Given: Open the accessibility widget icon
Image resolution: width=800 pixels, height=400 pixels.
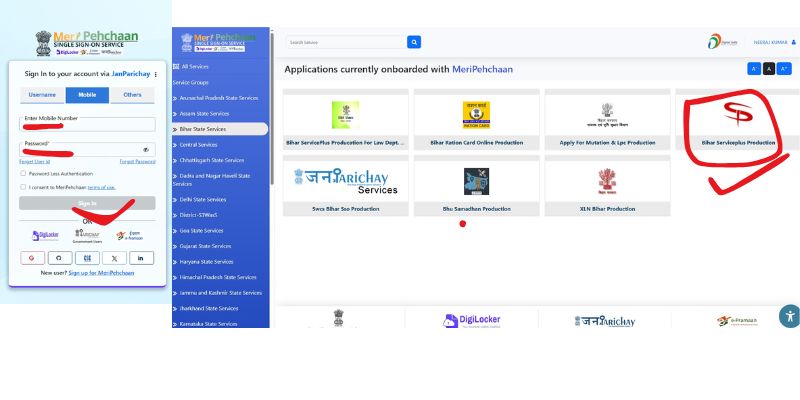Looking at the screenshot, I should click(x=790, y=316).
